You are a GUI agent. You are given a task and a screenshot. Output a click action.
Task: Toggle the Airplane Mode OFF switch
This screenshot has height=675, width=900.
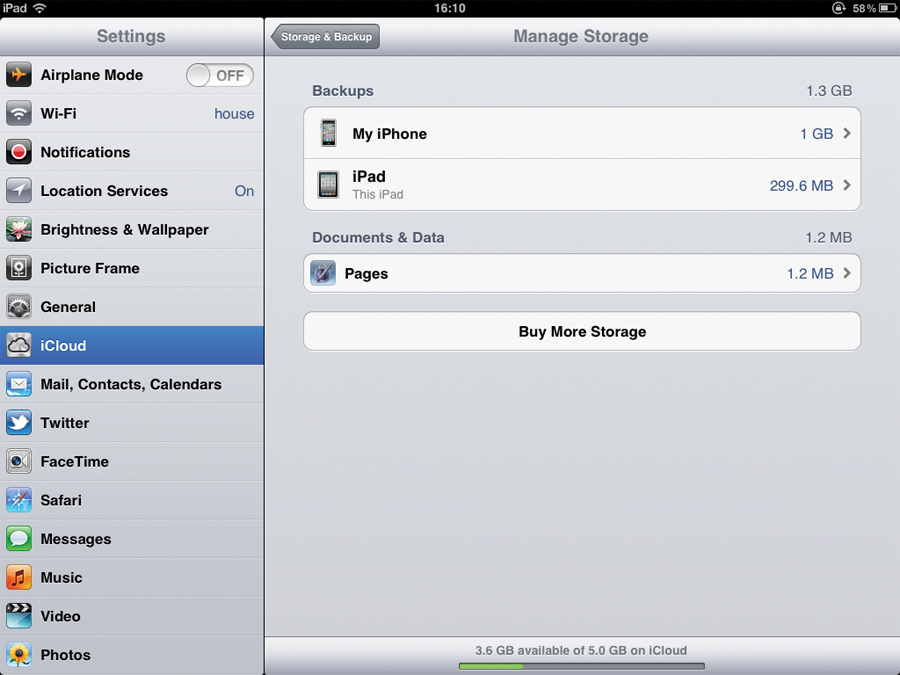(220, 75)
